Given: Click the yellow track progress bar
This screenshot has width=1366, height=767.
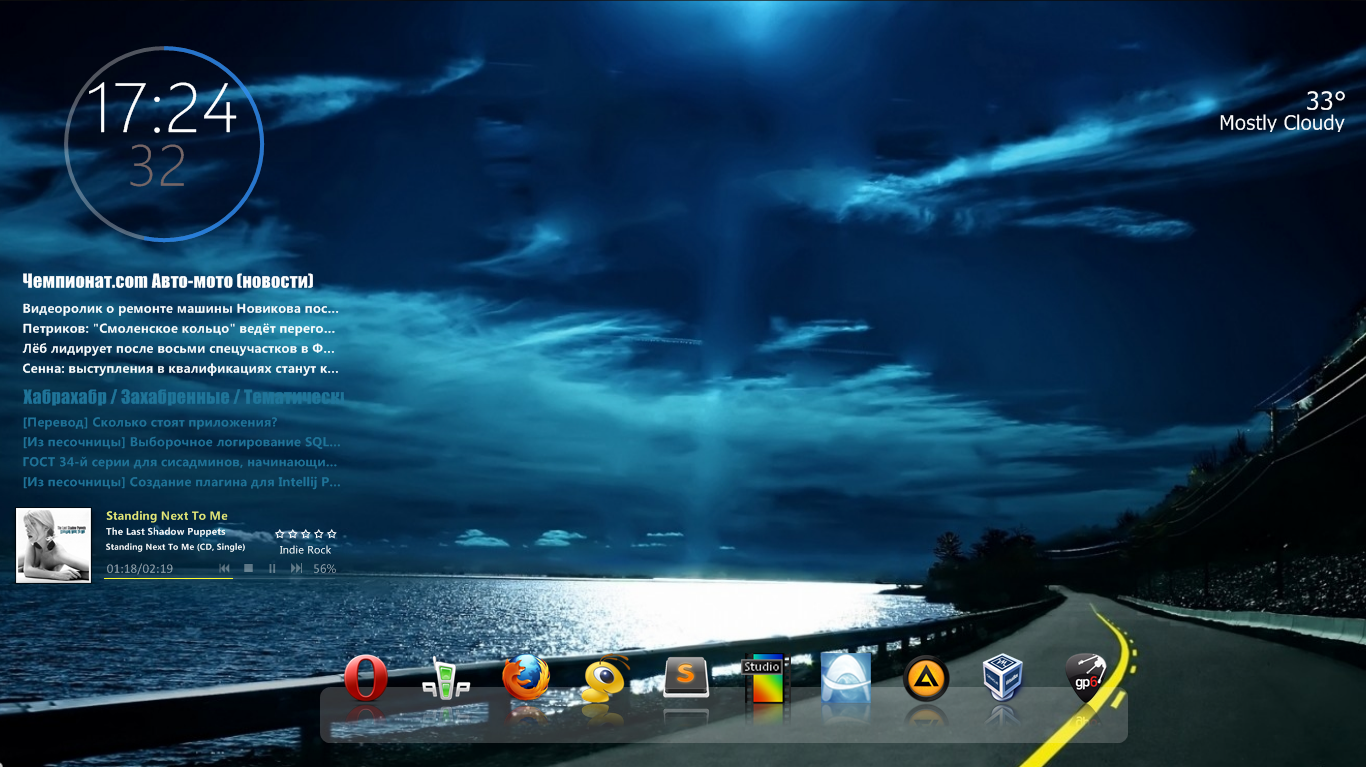Looking at the screenshot, I should coord(168,578).
